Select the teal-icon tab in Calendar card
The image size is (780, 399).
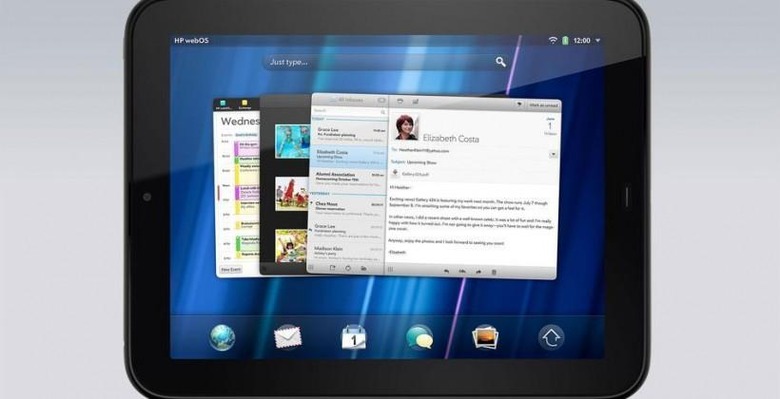click(223, 104)
